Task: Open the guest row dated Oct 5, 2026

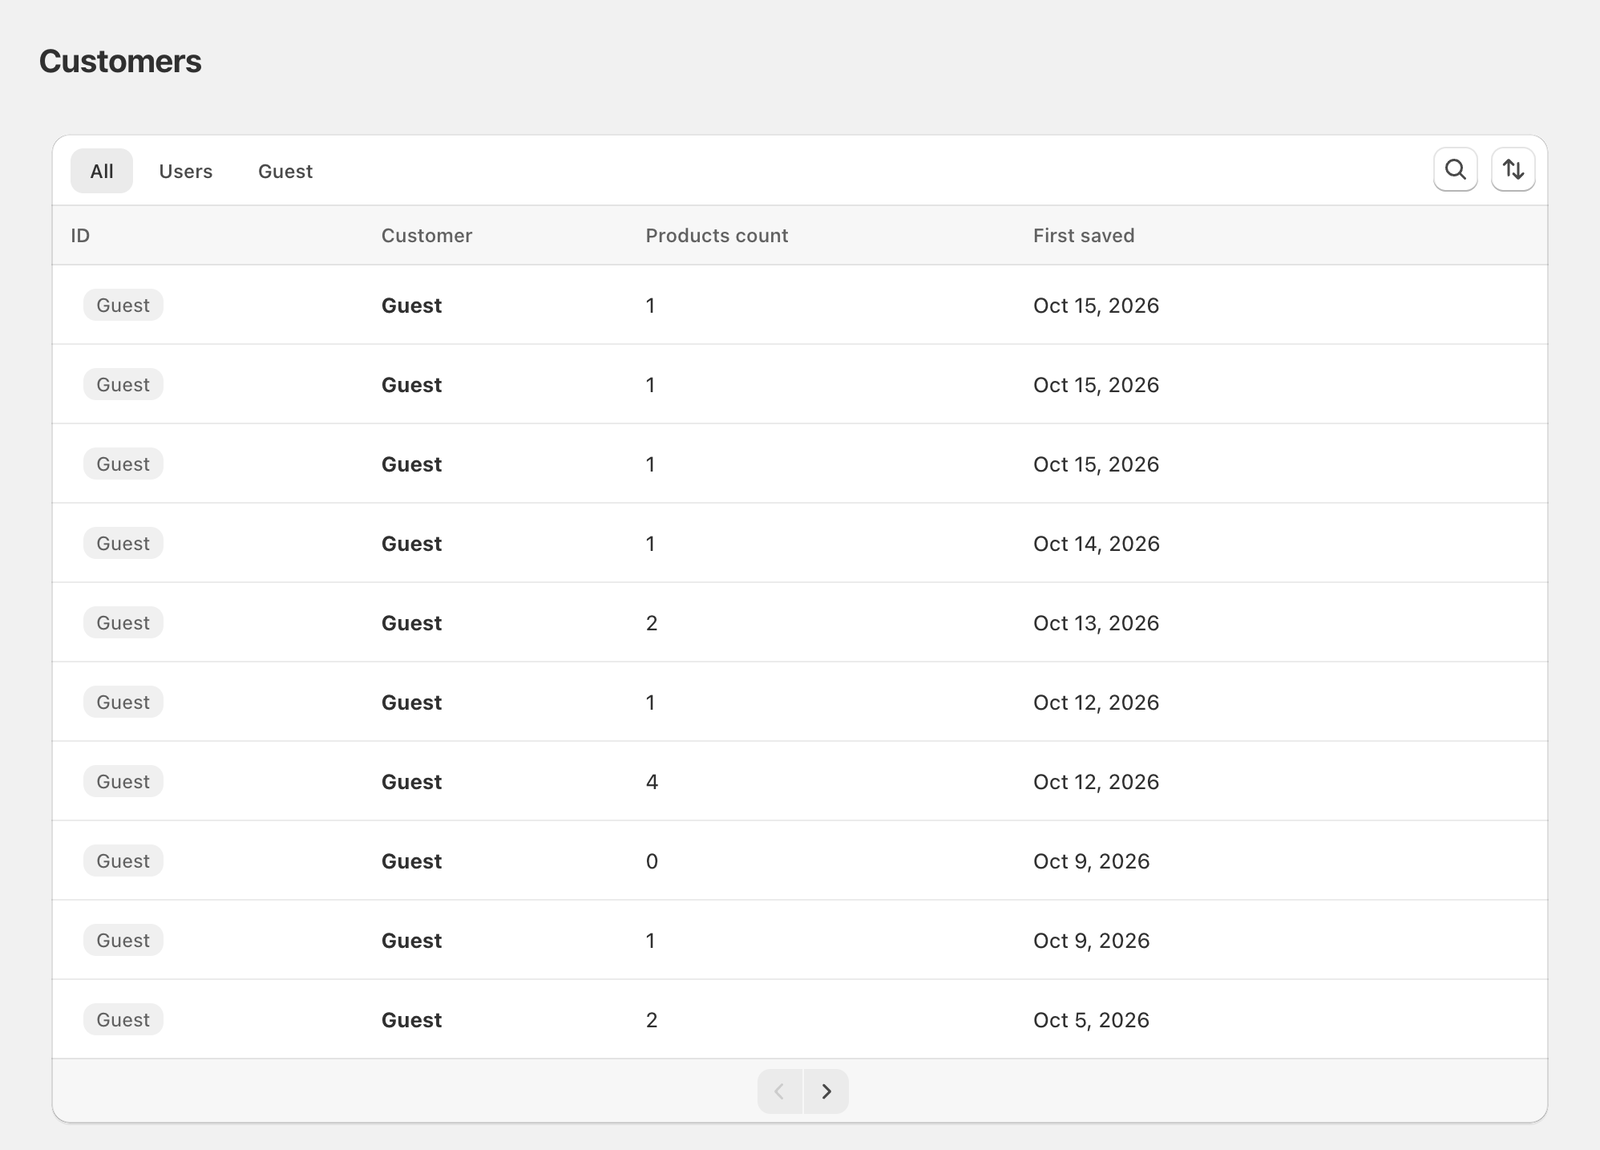Action: click(x=800, y=1019)
